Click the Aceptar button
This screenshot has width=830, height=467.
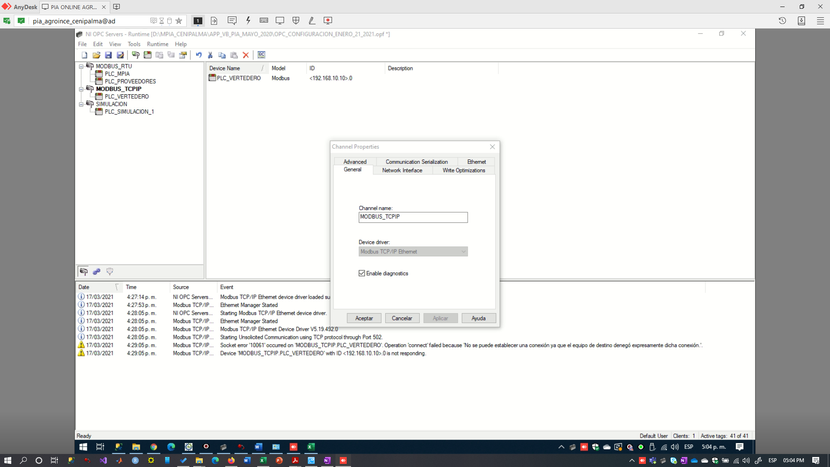click(364, 318)
